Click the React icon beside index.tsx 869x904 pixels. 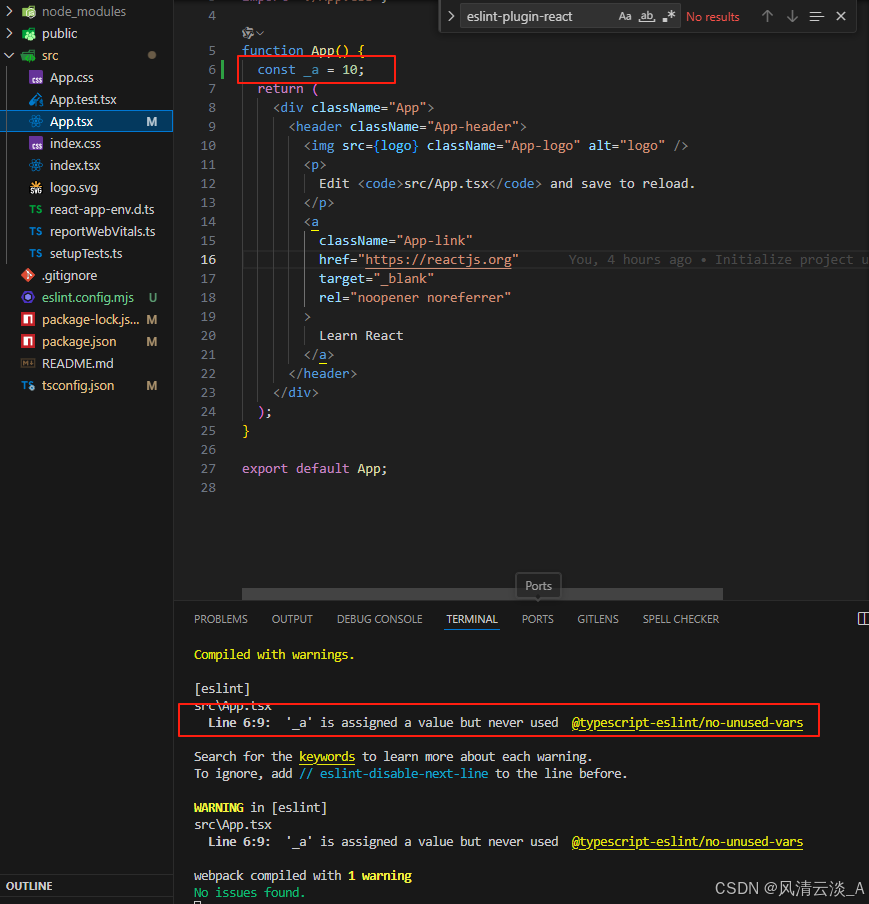coord(36,165)
